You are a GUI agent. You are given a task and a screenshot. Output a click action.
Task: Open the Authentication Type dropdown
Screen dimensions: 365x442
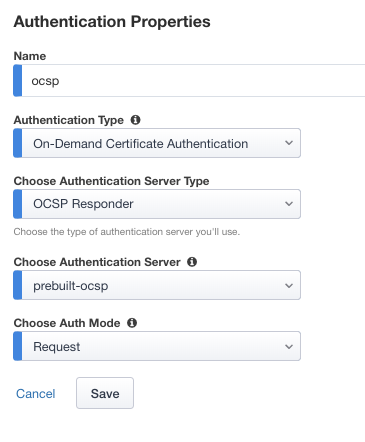[157, 143]
